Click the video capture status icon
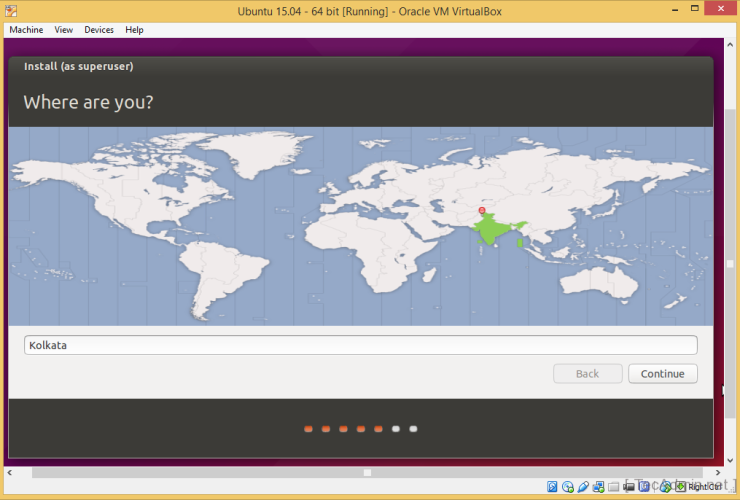This screenshot has height=500, width=740. pyautogui.click(x=629, y=487)
